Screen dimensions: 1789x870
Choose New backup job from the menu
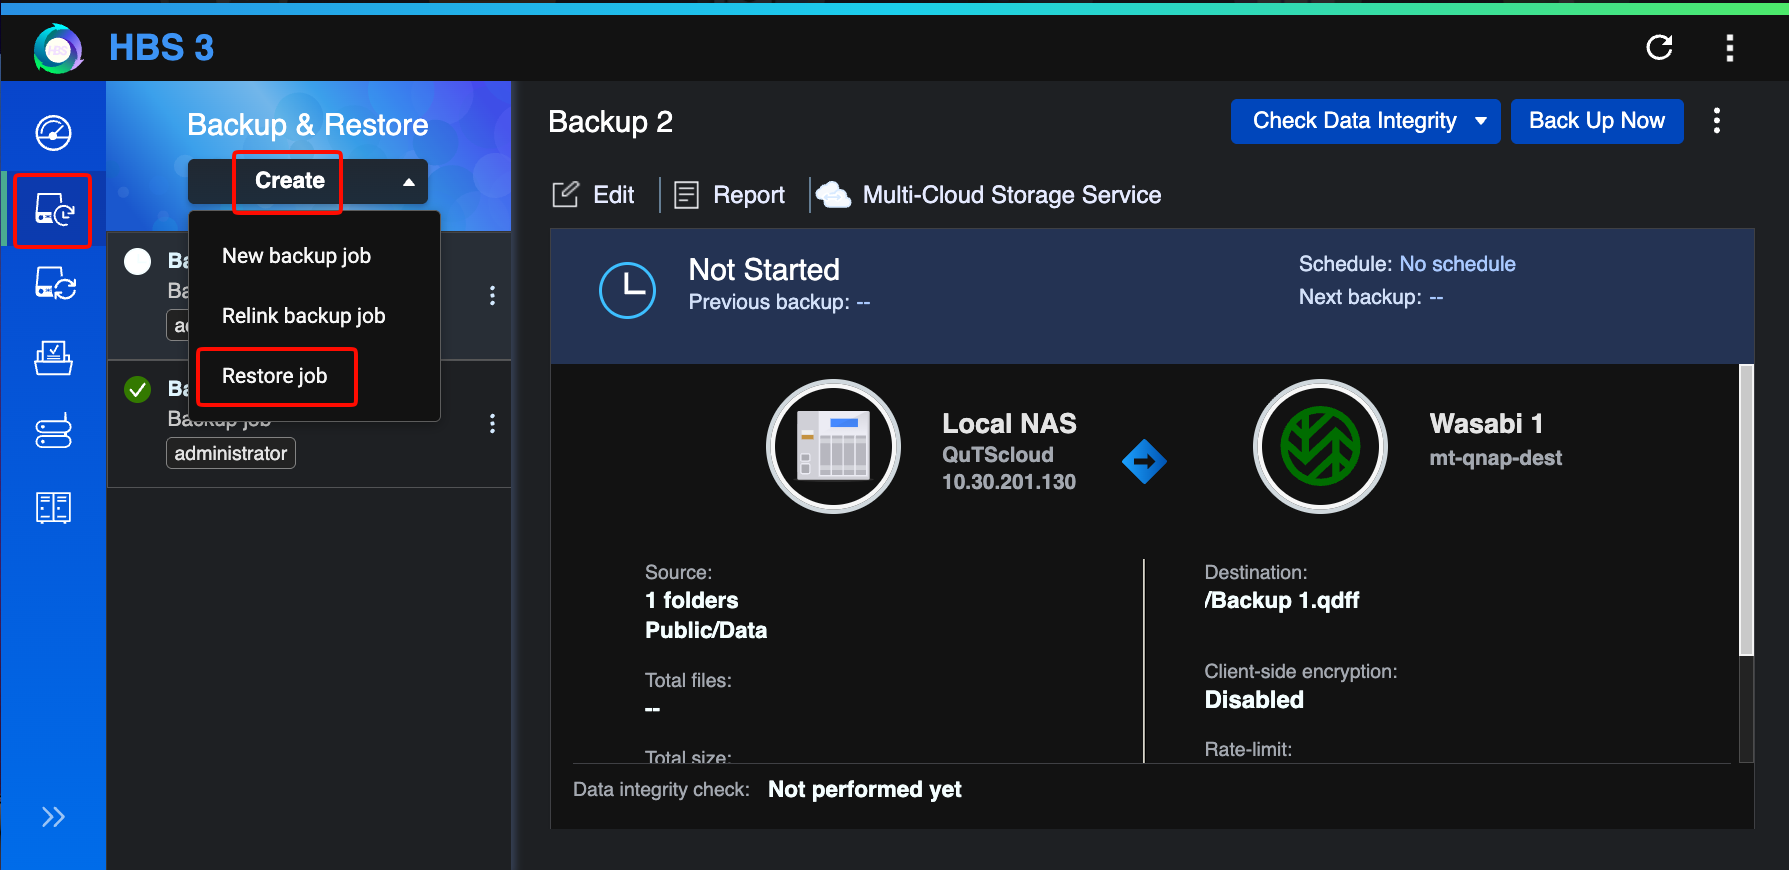pos(296,256)
